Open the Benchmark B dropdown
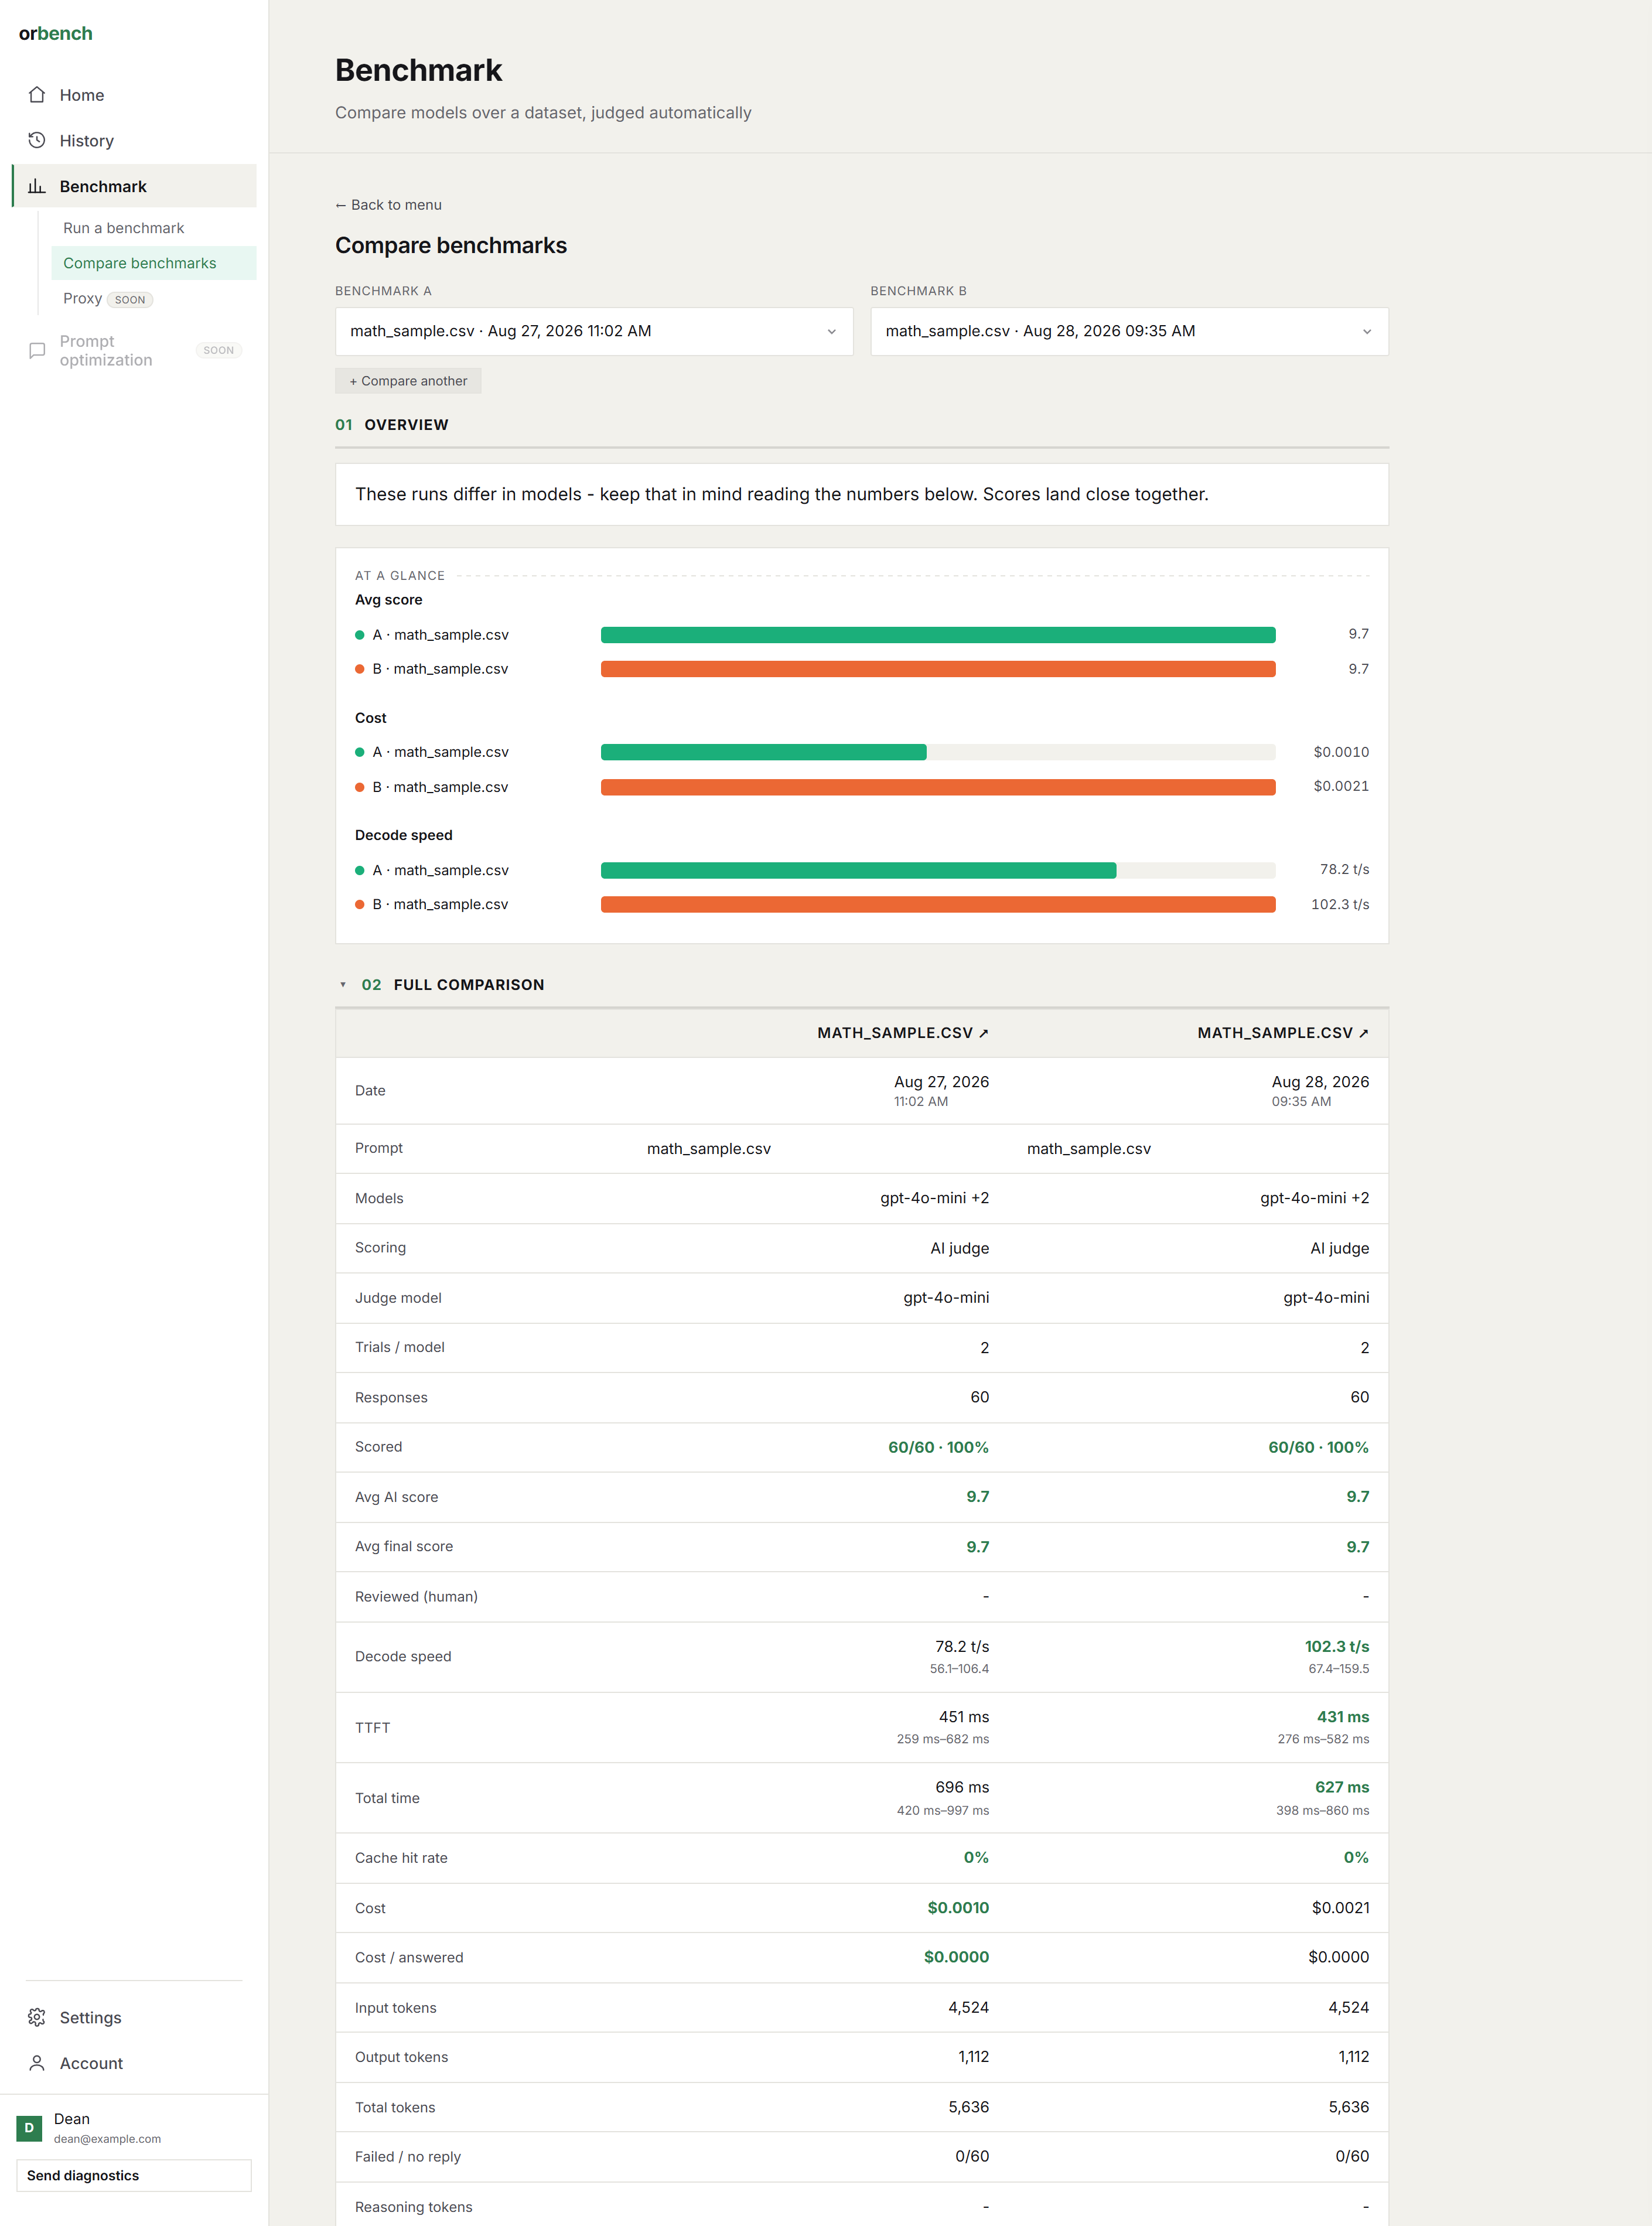The image size is (1652, 2226). click(1129, 331)
